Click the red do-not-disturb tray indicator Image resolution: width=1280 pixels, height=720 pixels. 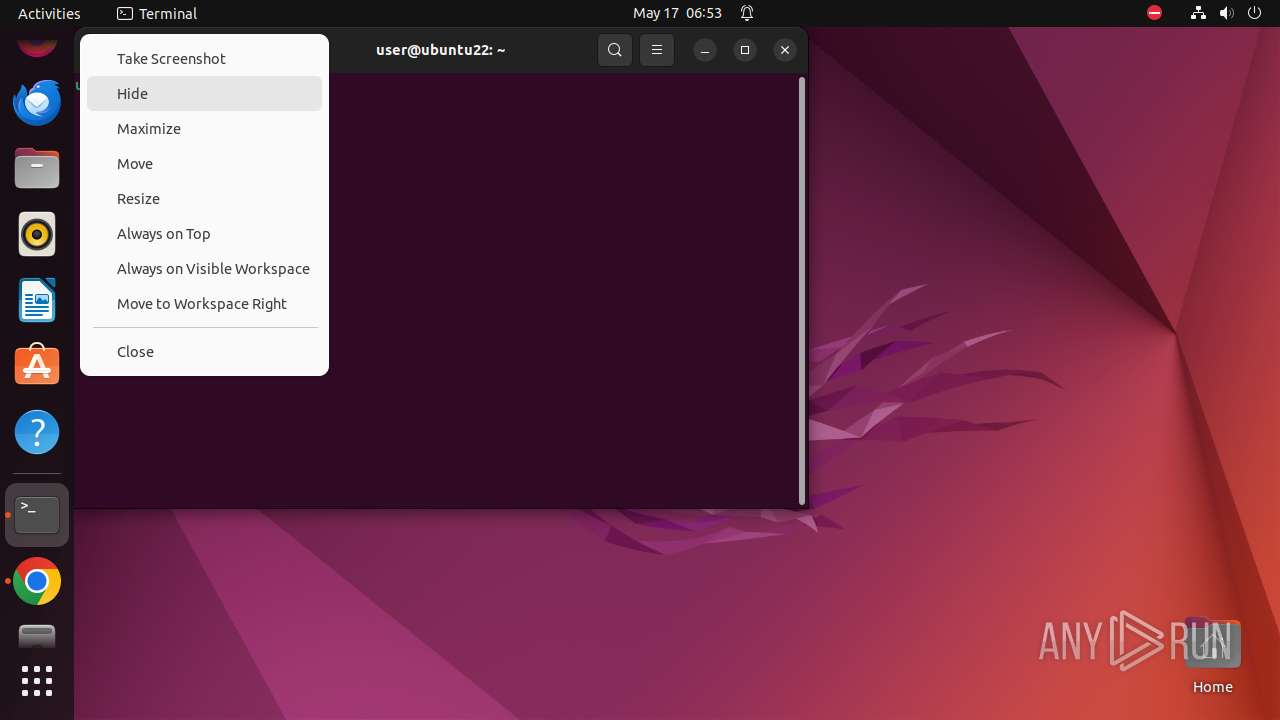pos(1154,13)
